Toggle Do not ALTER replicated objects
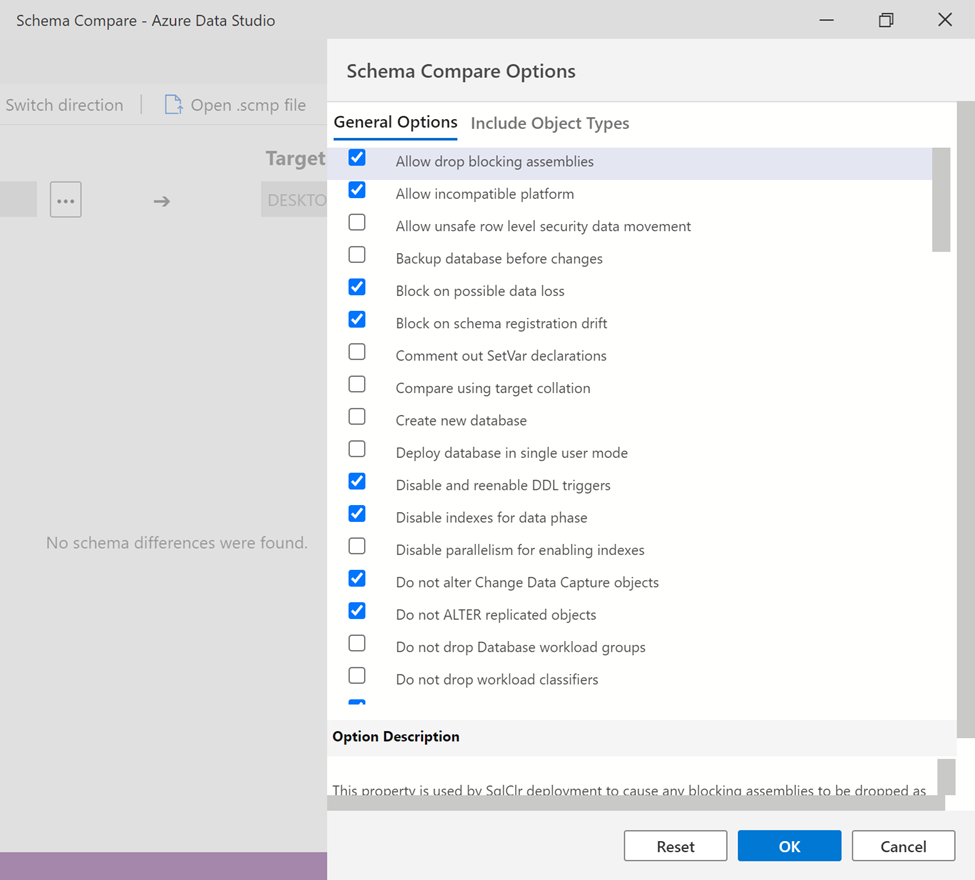The height and width of the screenshot is (880, 975). (357, 611)
